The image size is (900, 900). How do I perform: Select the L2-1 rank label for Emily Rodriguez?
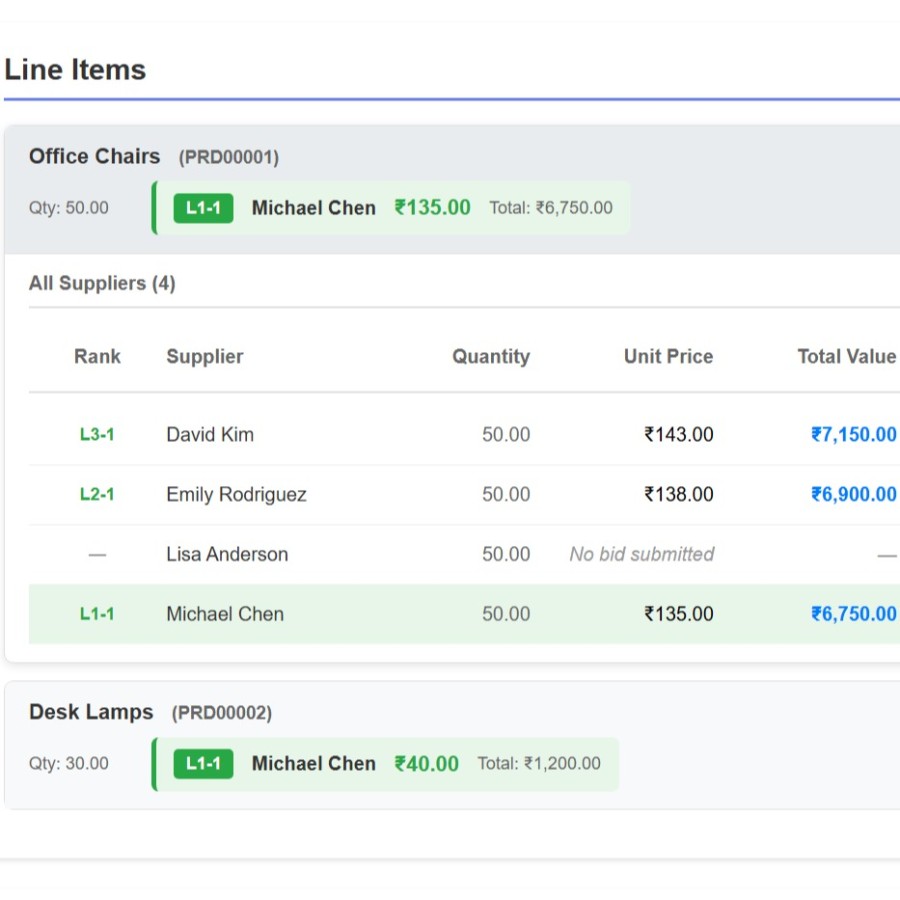pos(97,495)
